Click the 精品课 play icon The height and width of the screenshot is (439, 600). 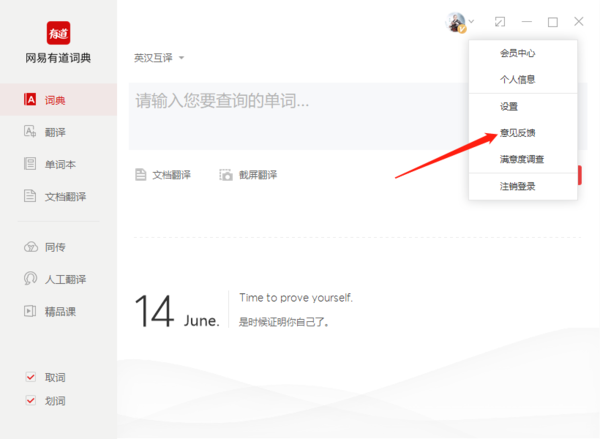pyautogui.click(x=30, y=311)
